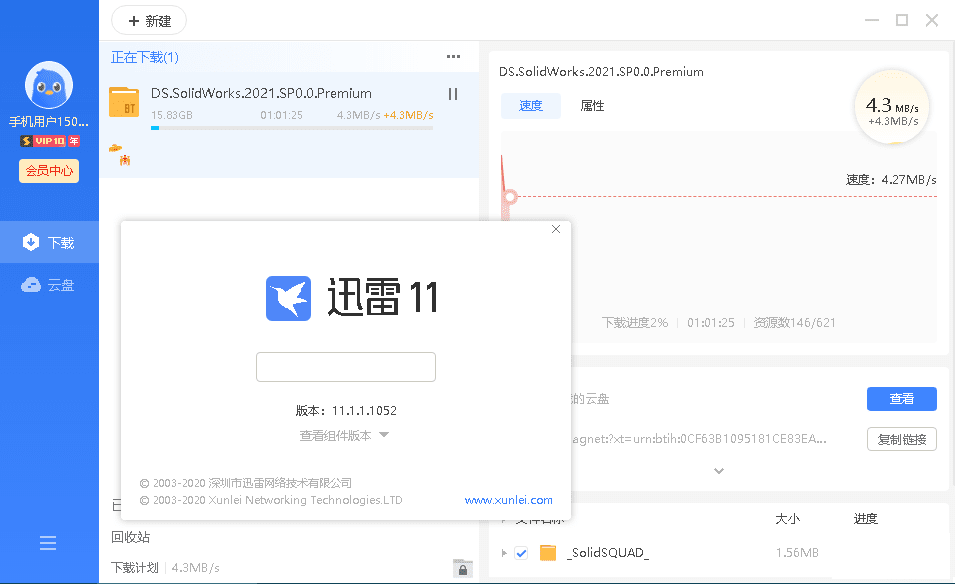Screen dimensions: 955x584
Task: Click the 15.83GB file size text
Action: pyautogui.click(x=172, y=115)
